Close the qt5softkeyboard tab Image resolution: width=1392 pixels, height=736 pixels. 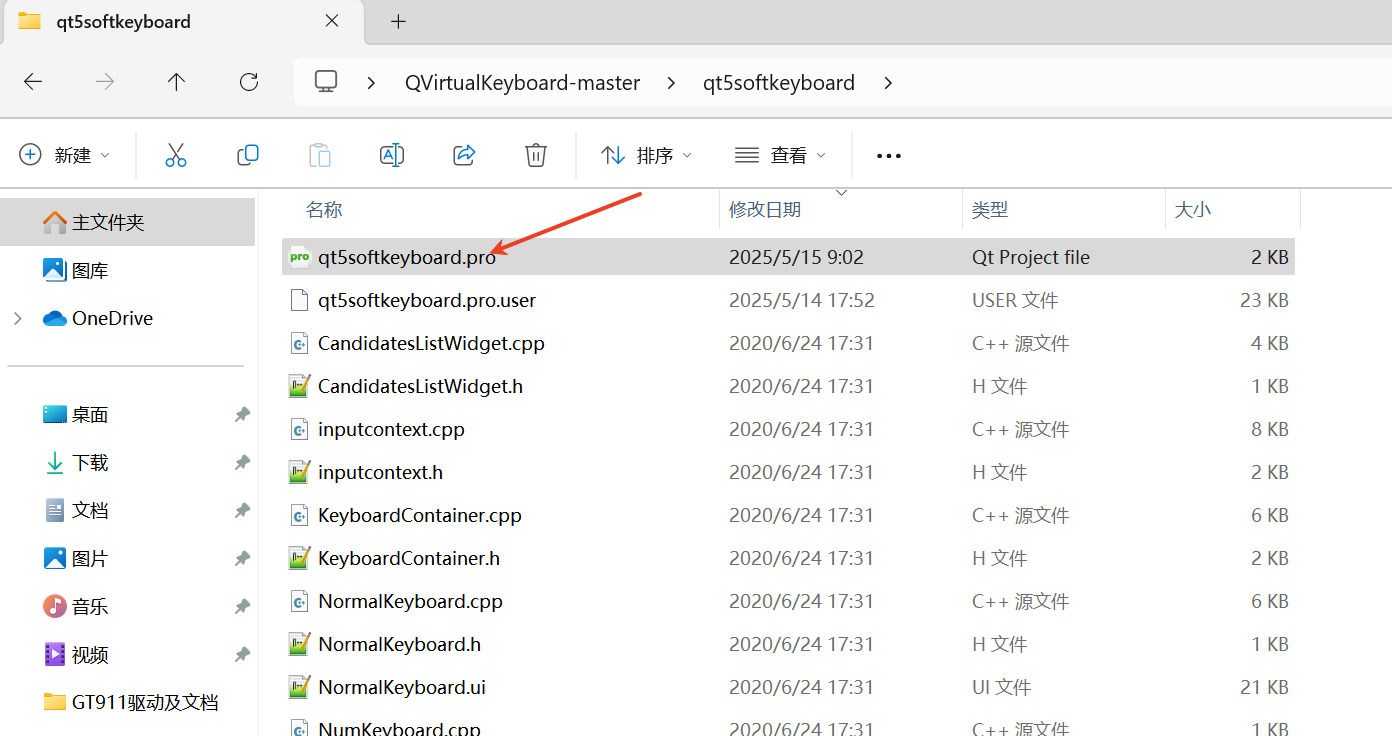coord(332,21)
